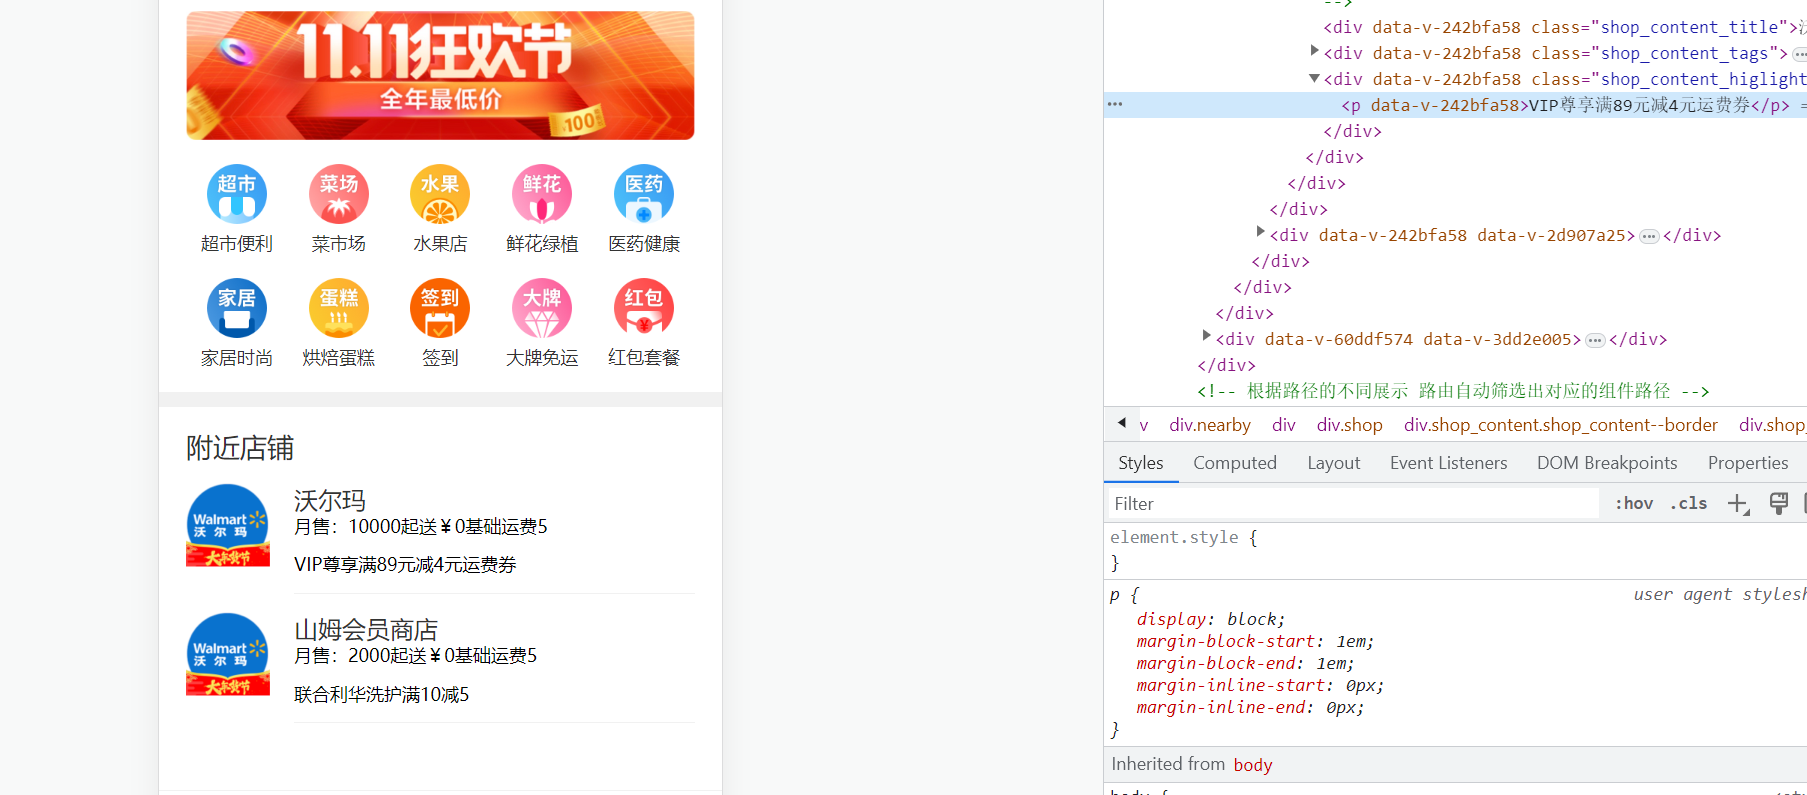
Task: Expand the data-v-60ddf574 div node
Action: [1206, 336]
